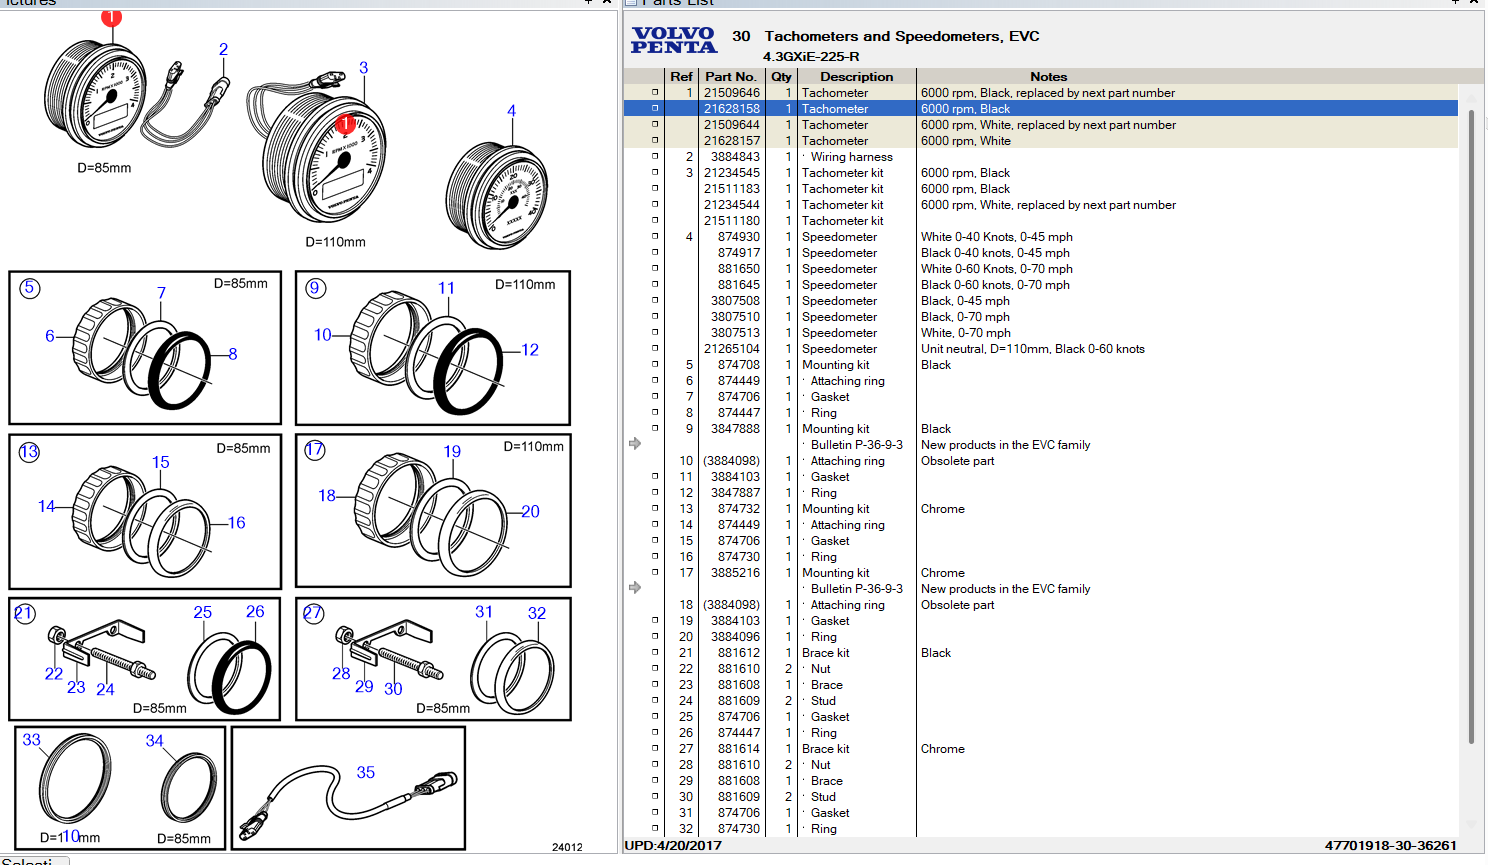Image resolution: width=1488 pixels, height=865 pixels.
Task: Click the 'Brace kit' description with Chrome note
Action: [825, 748]
